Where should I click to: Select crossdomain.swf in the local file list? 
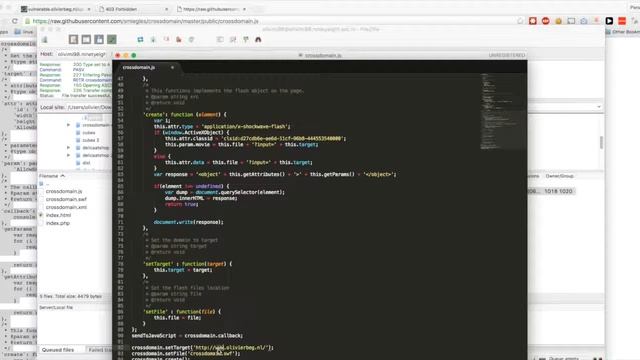click(66, 199)
